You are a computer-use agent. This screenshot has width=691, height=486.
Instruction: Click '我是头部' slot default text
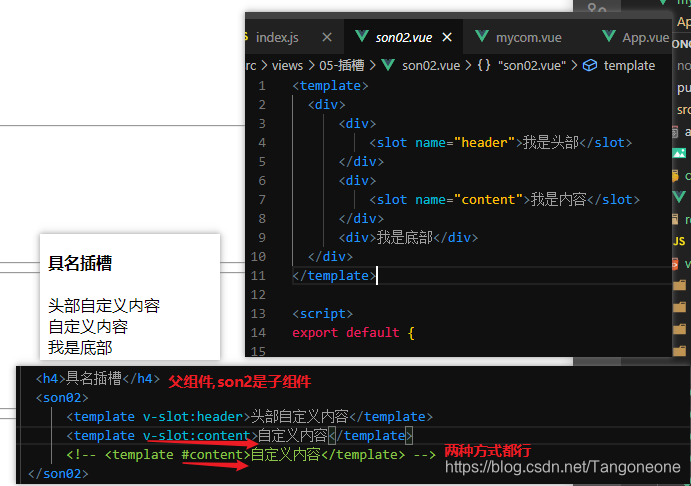pos(550,143)
